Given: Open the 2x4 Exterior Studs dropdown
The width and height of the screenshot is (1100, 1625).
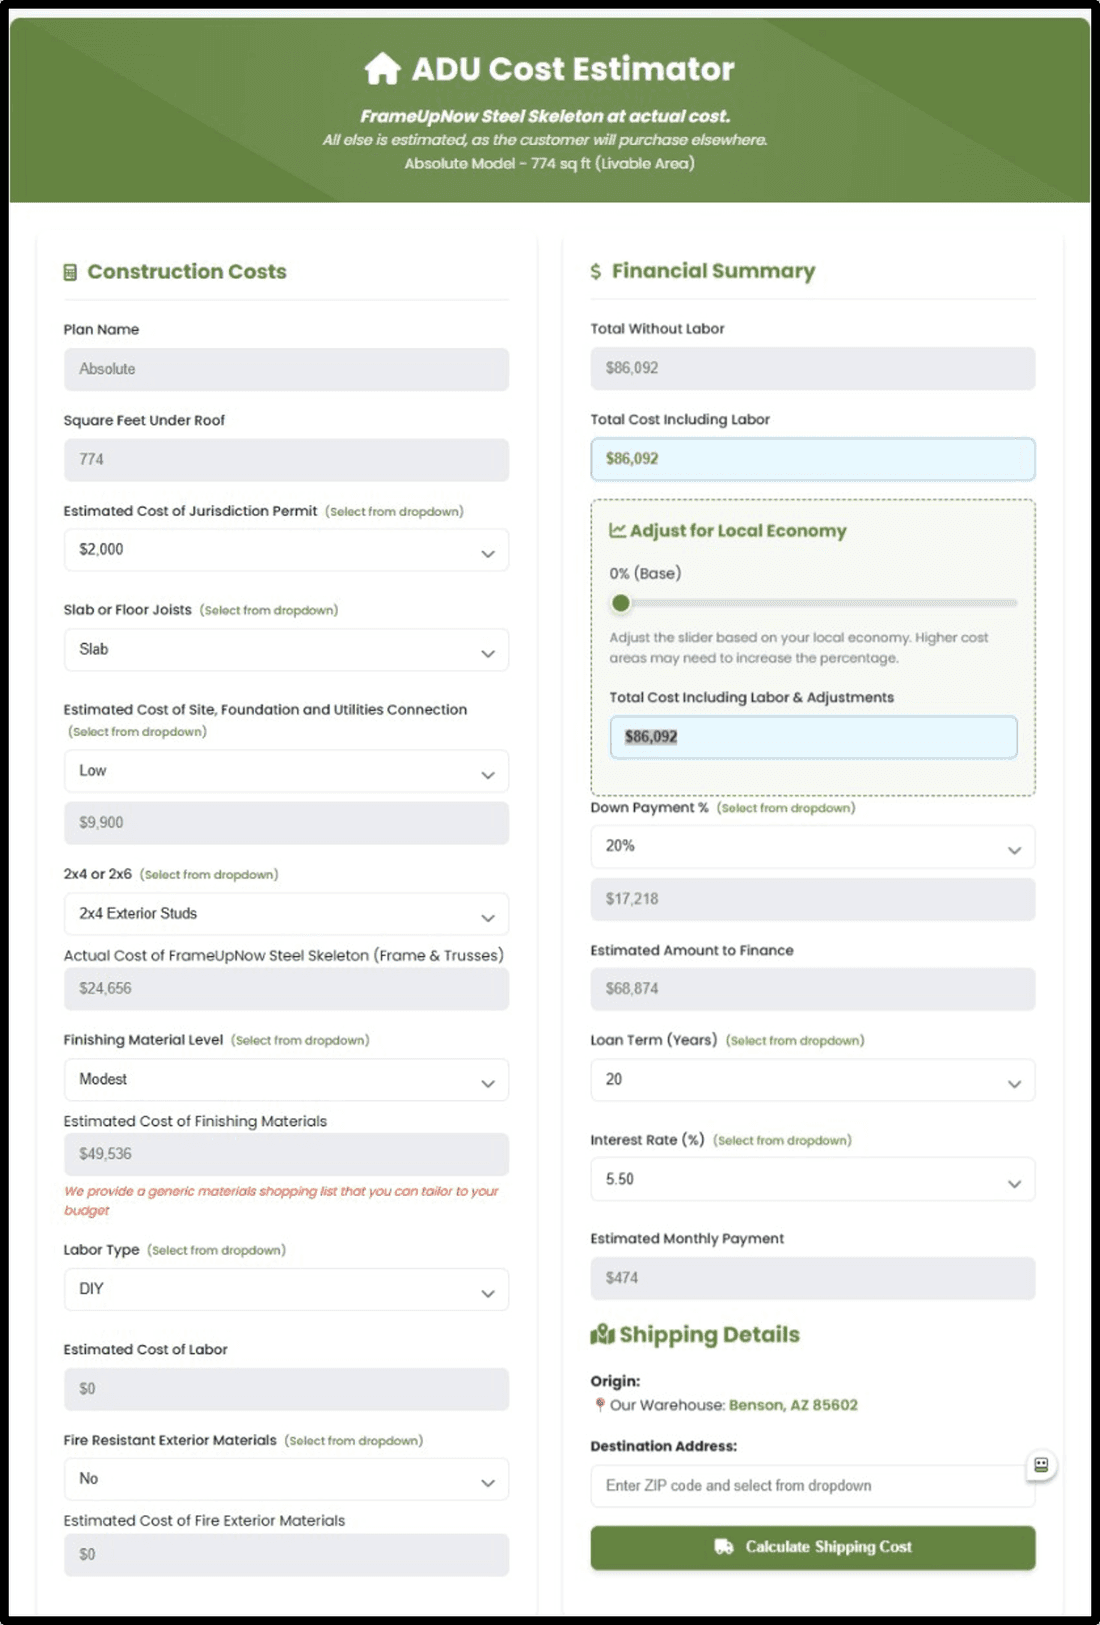Looking at the screenshot, I should coord(286,914).
